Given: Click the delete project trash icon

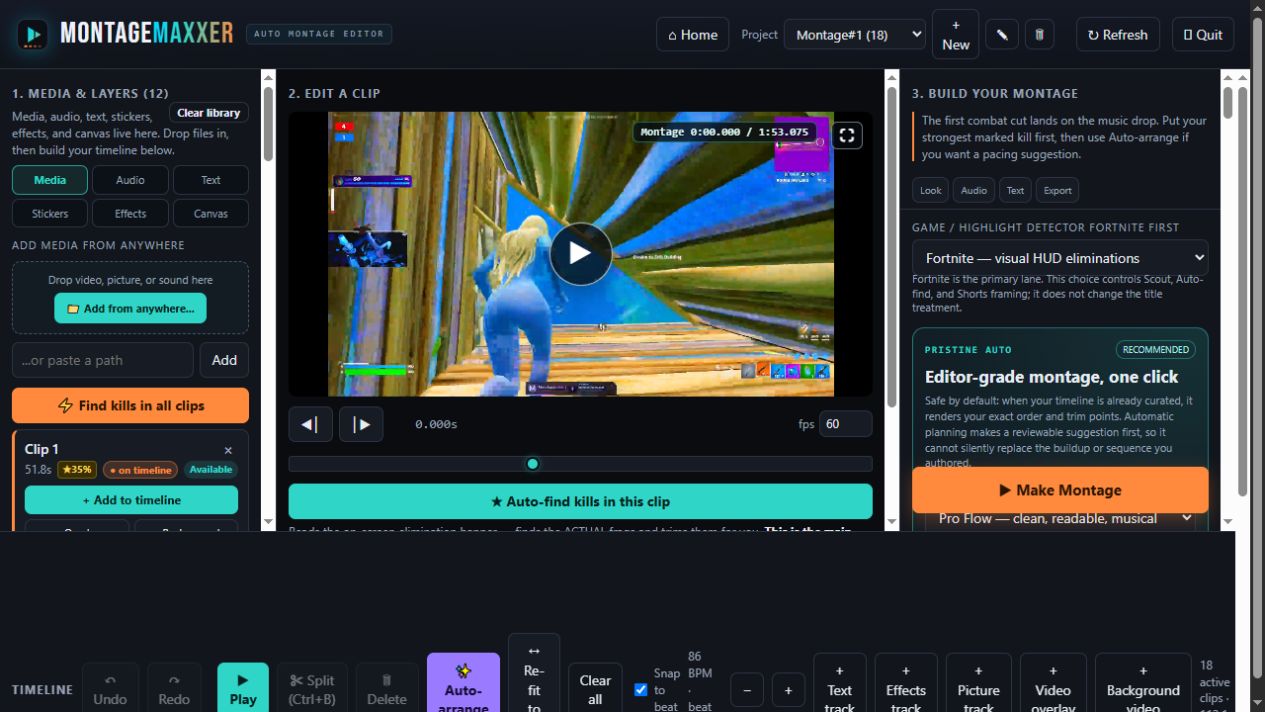Looking at the screenshot, I should point(1039,34).
